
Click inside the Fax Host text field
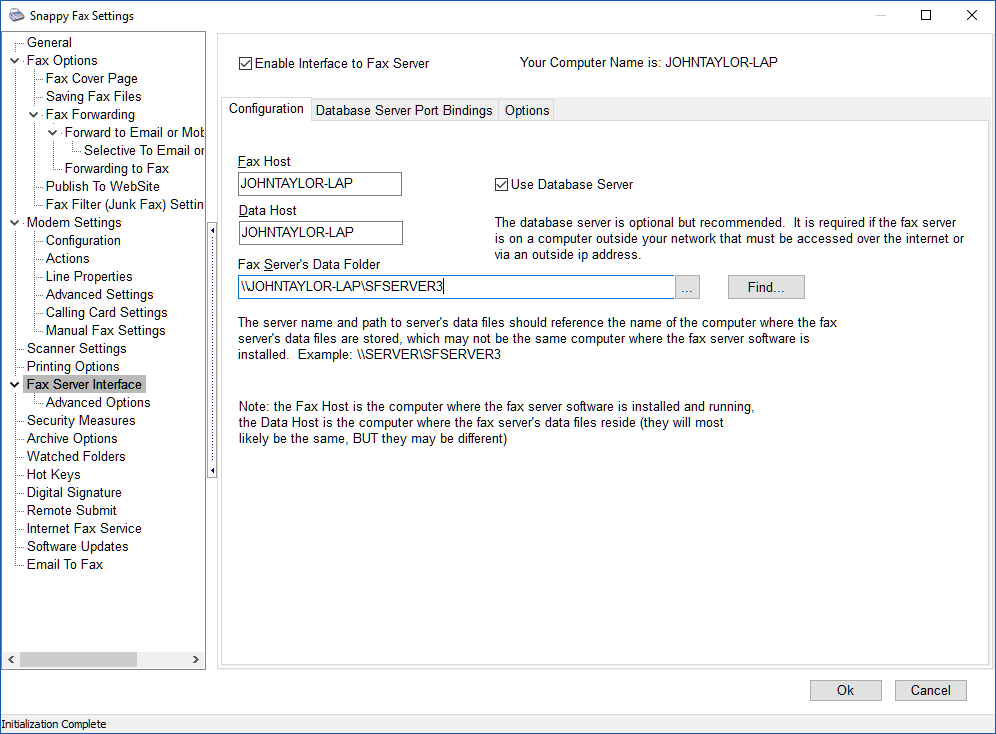click(x=320, y=184)
